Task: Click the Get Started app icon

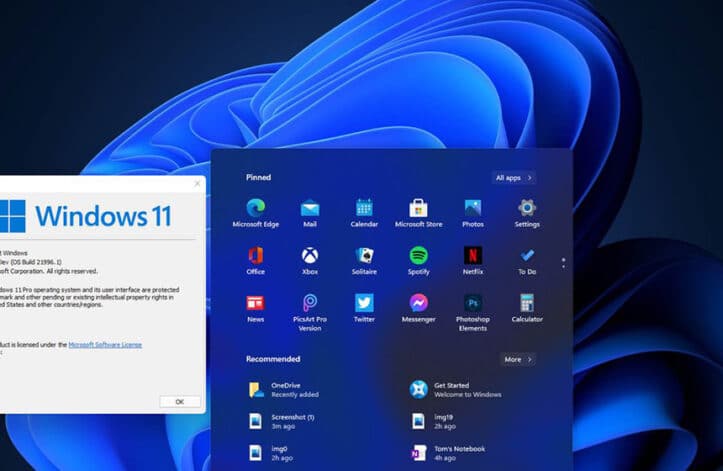Action: tap(418, 390)
